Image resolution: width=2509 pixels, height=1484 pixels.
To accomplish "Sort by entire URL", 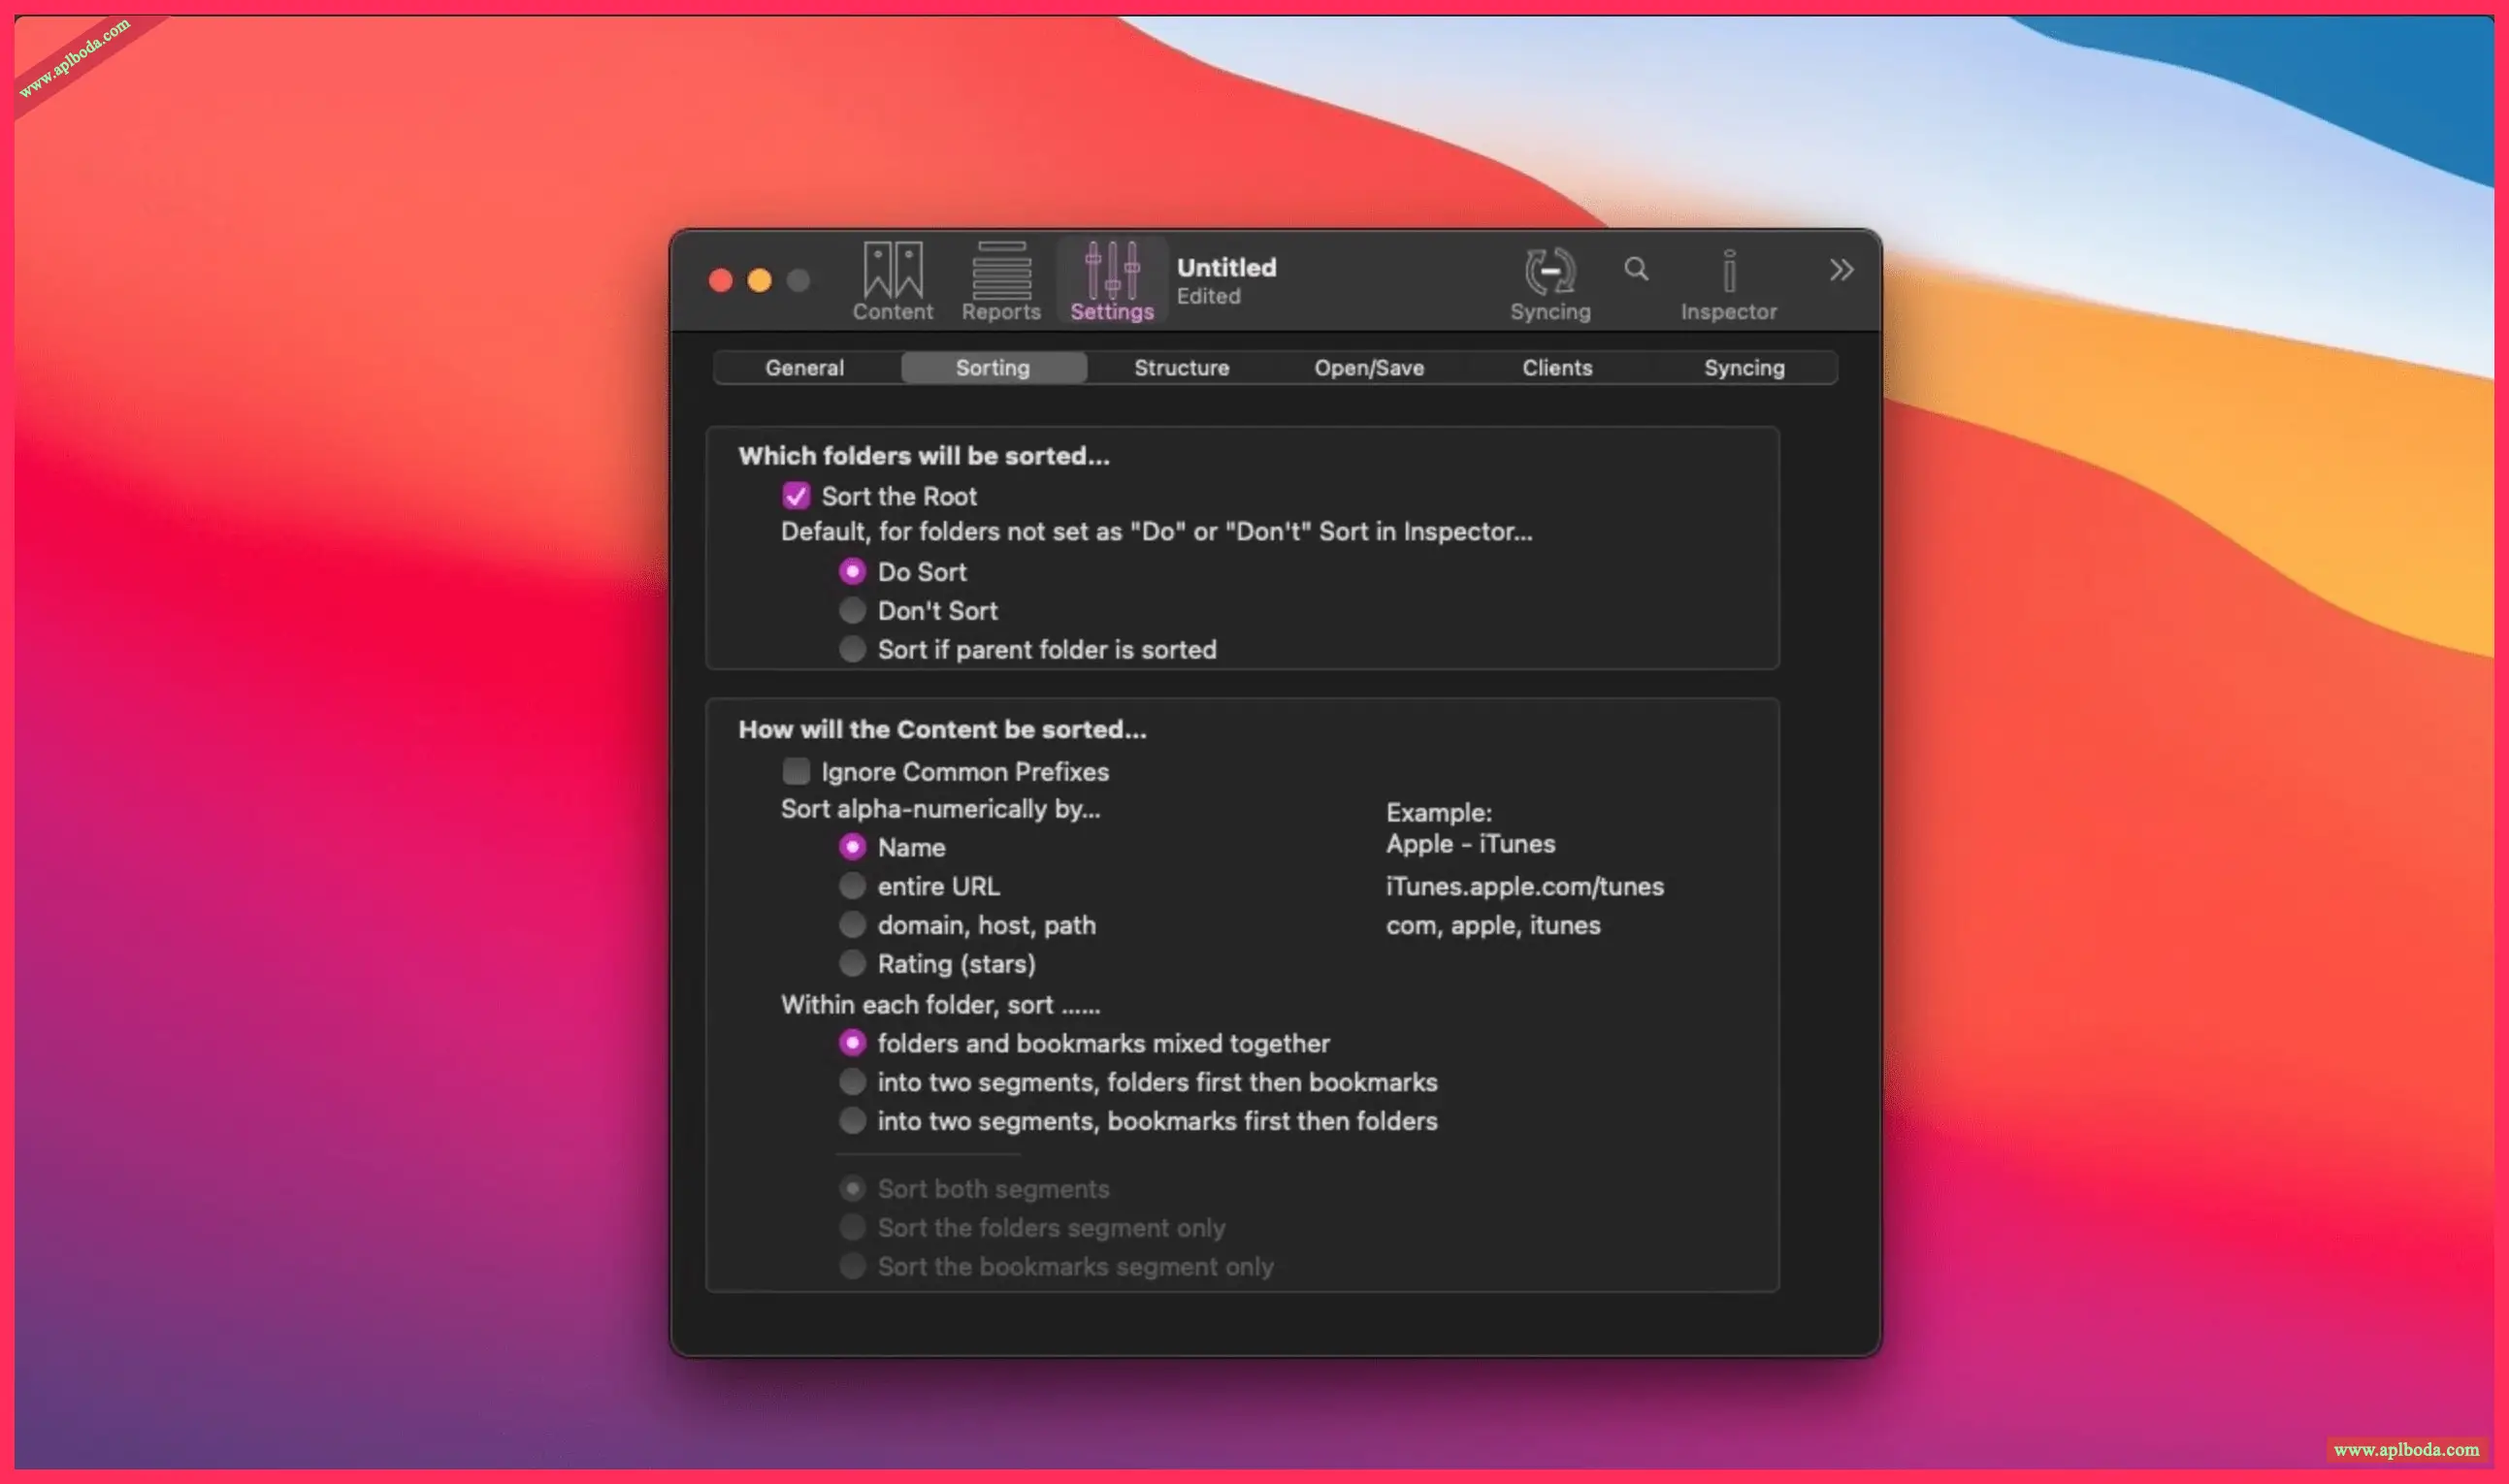I will (852, 886).
